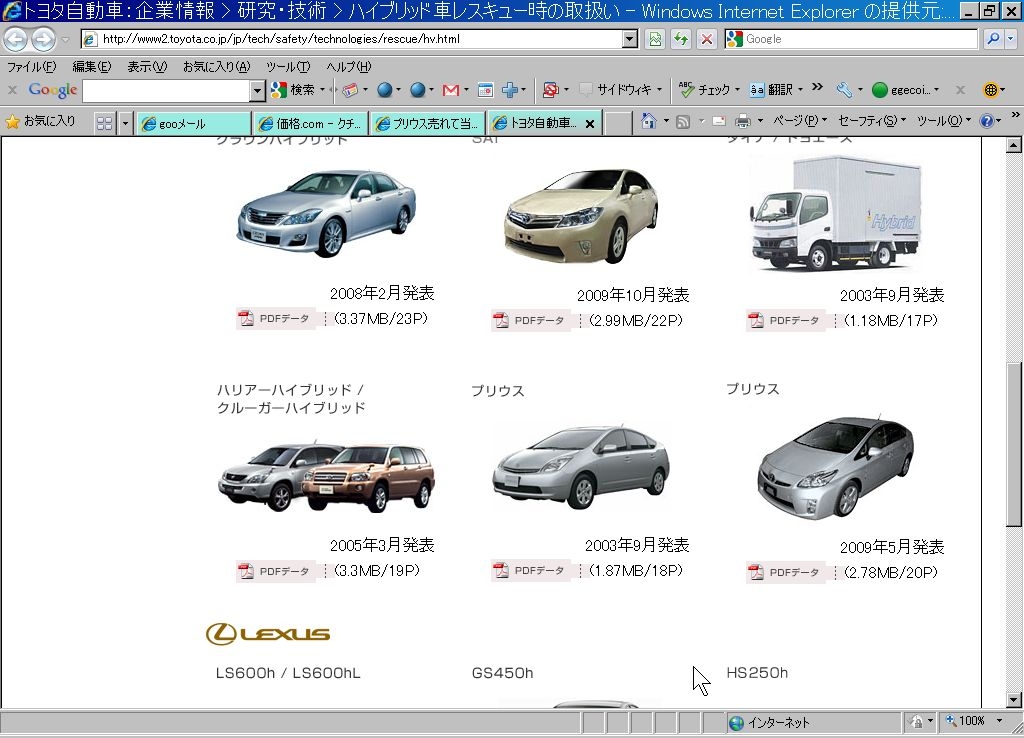Open a new blank tab

pyautogui.click(x=618, y=123)
